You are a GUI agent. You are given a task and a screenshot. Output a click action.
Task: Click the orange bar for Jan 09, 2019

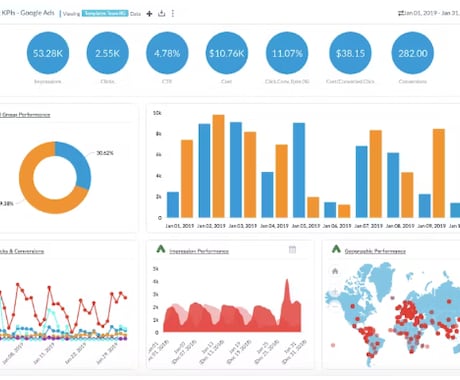(439, 173)
